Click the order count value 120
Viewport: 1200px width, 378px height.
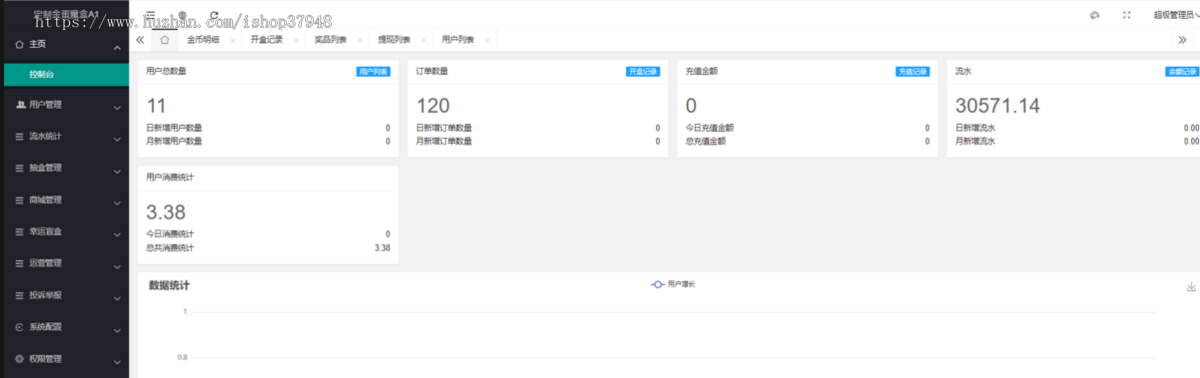[x=433, y=106]
